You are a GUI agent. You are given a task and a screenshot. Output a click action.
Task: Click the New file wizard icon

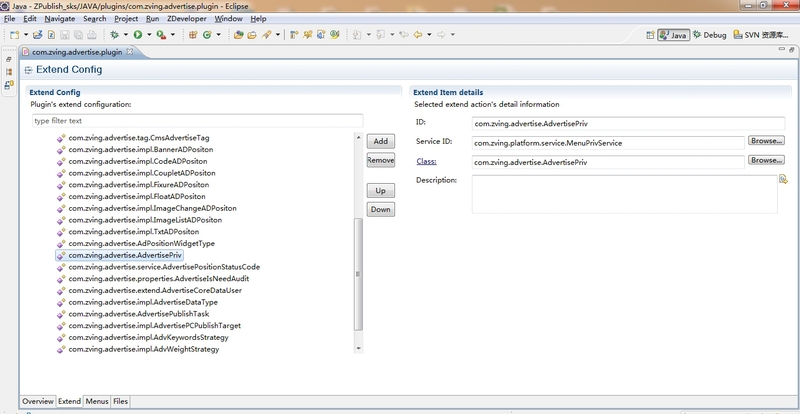pyautogui.click(x=17, y=35)
